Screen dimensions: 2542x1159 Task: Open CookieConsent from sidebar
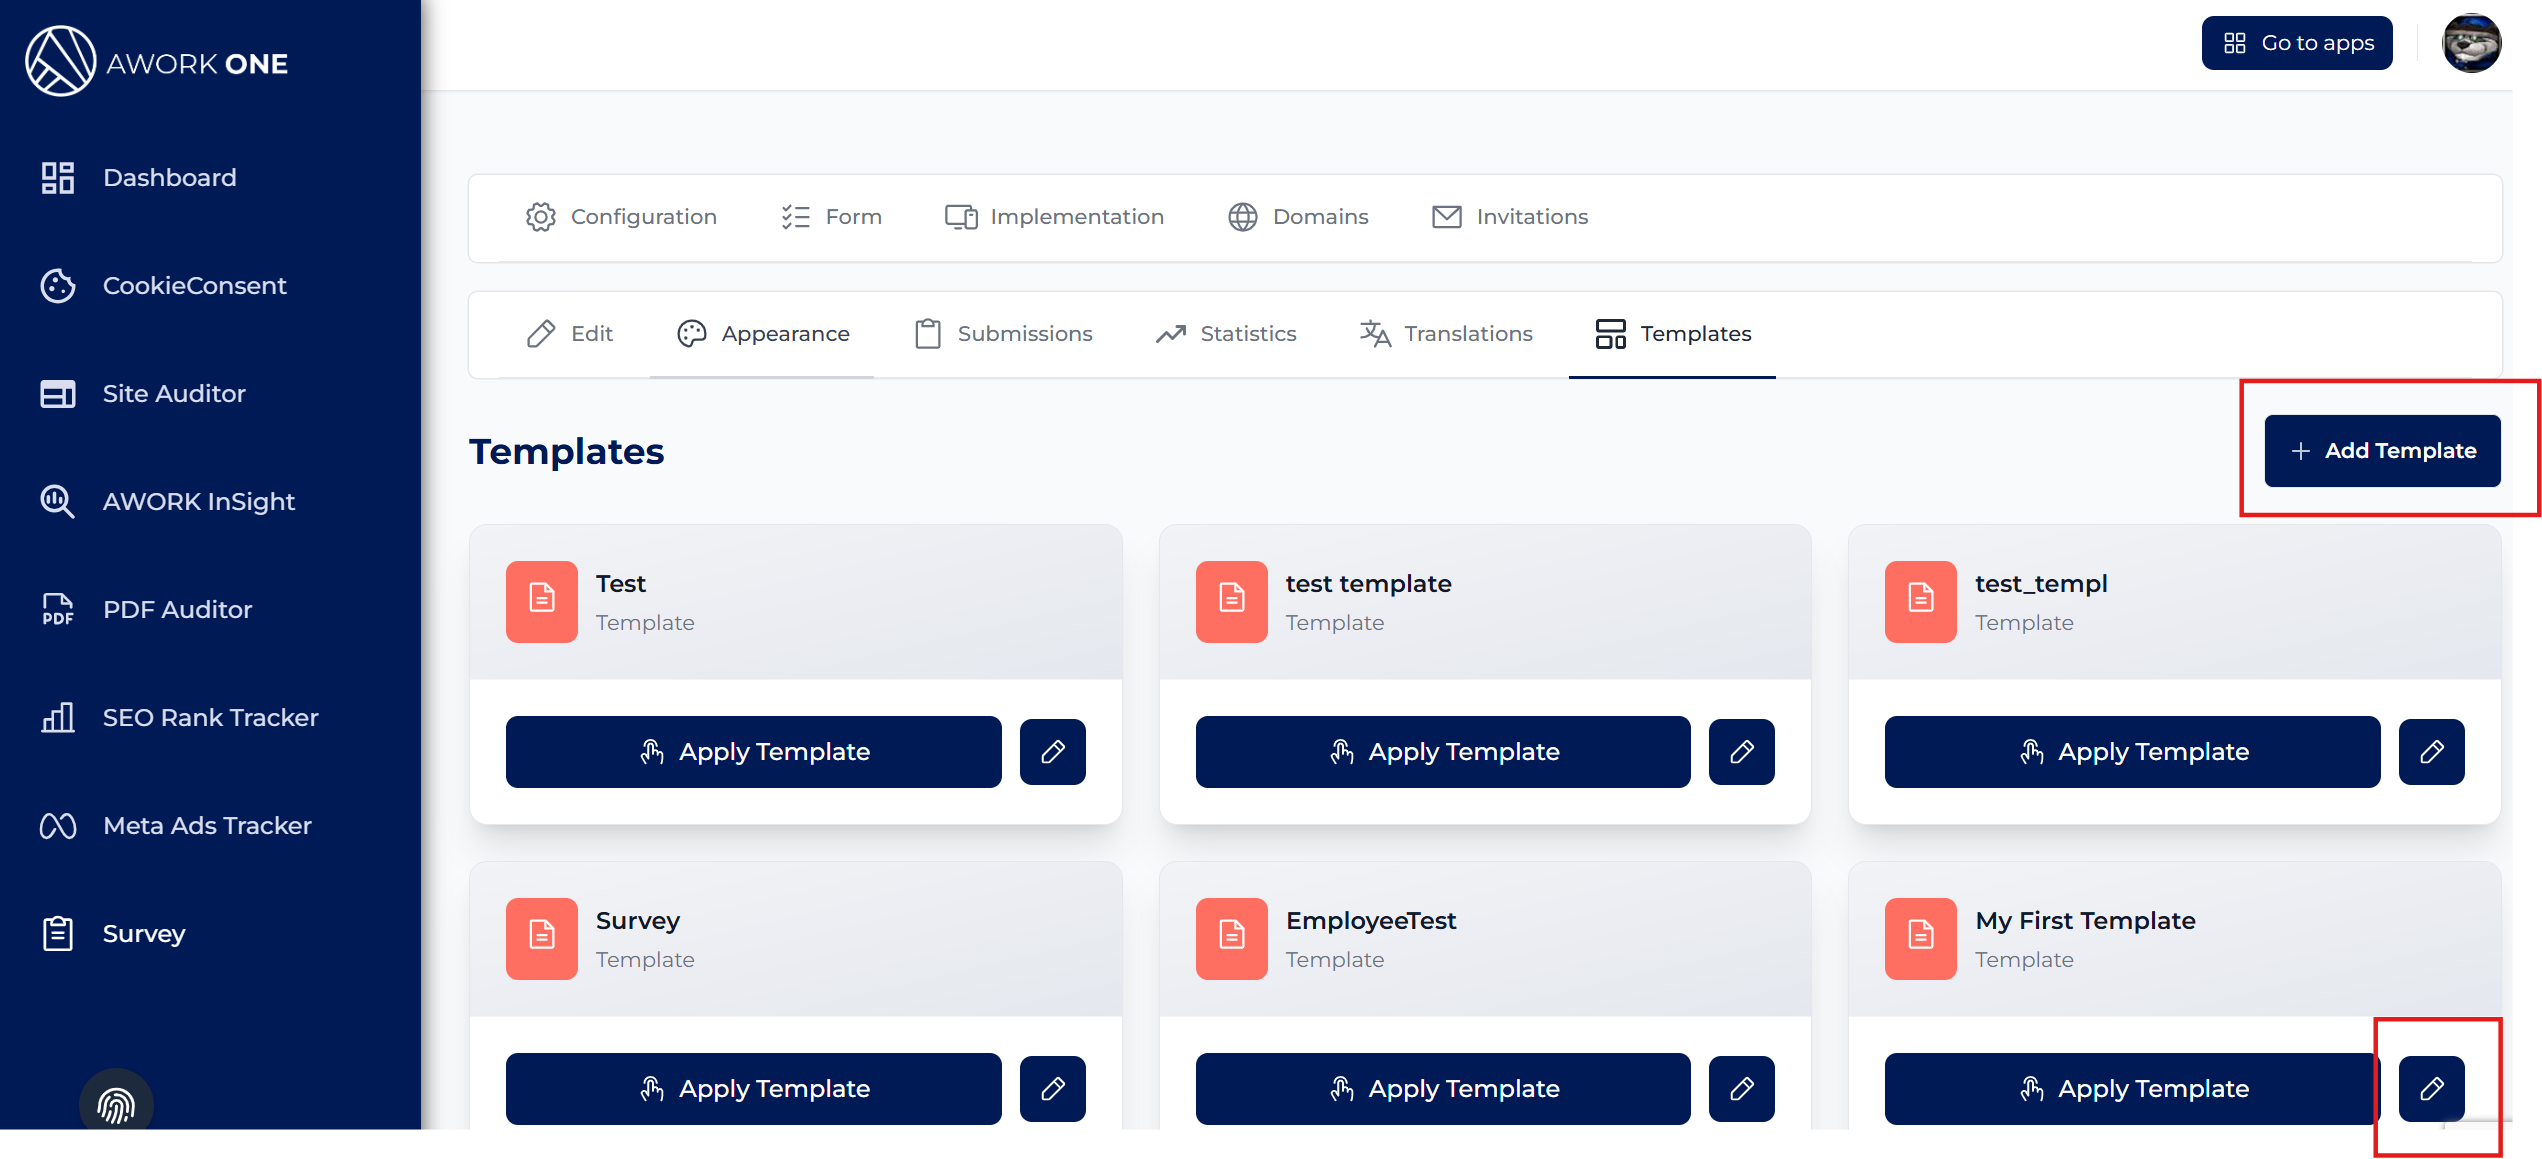coord(194,286)
